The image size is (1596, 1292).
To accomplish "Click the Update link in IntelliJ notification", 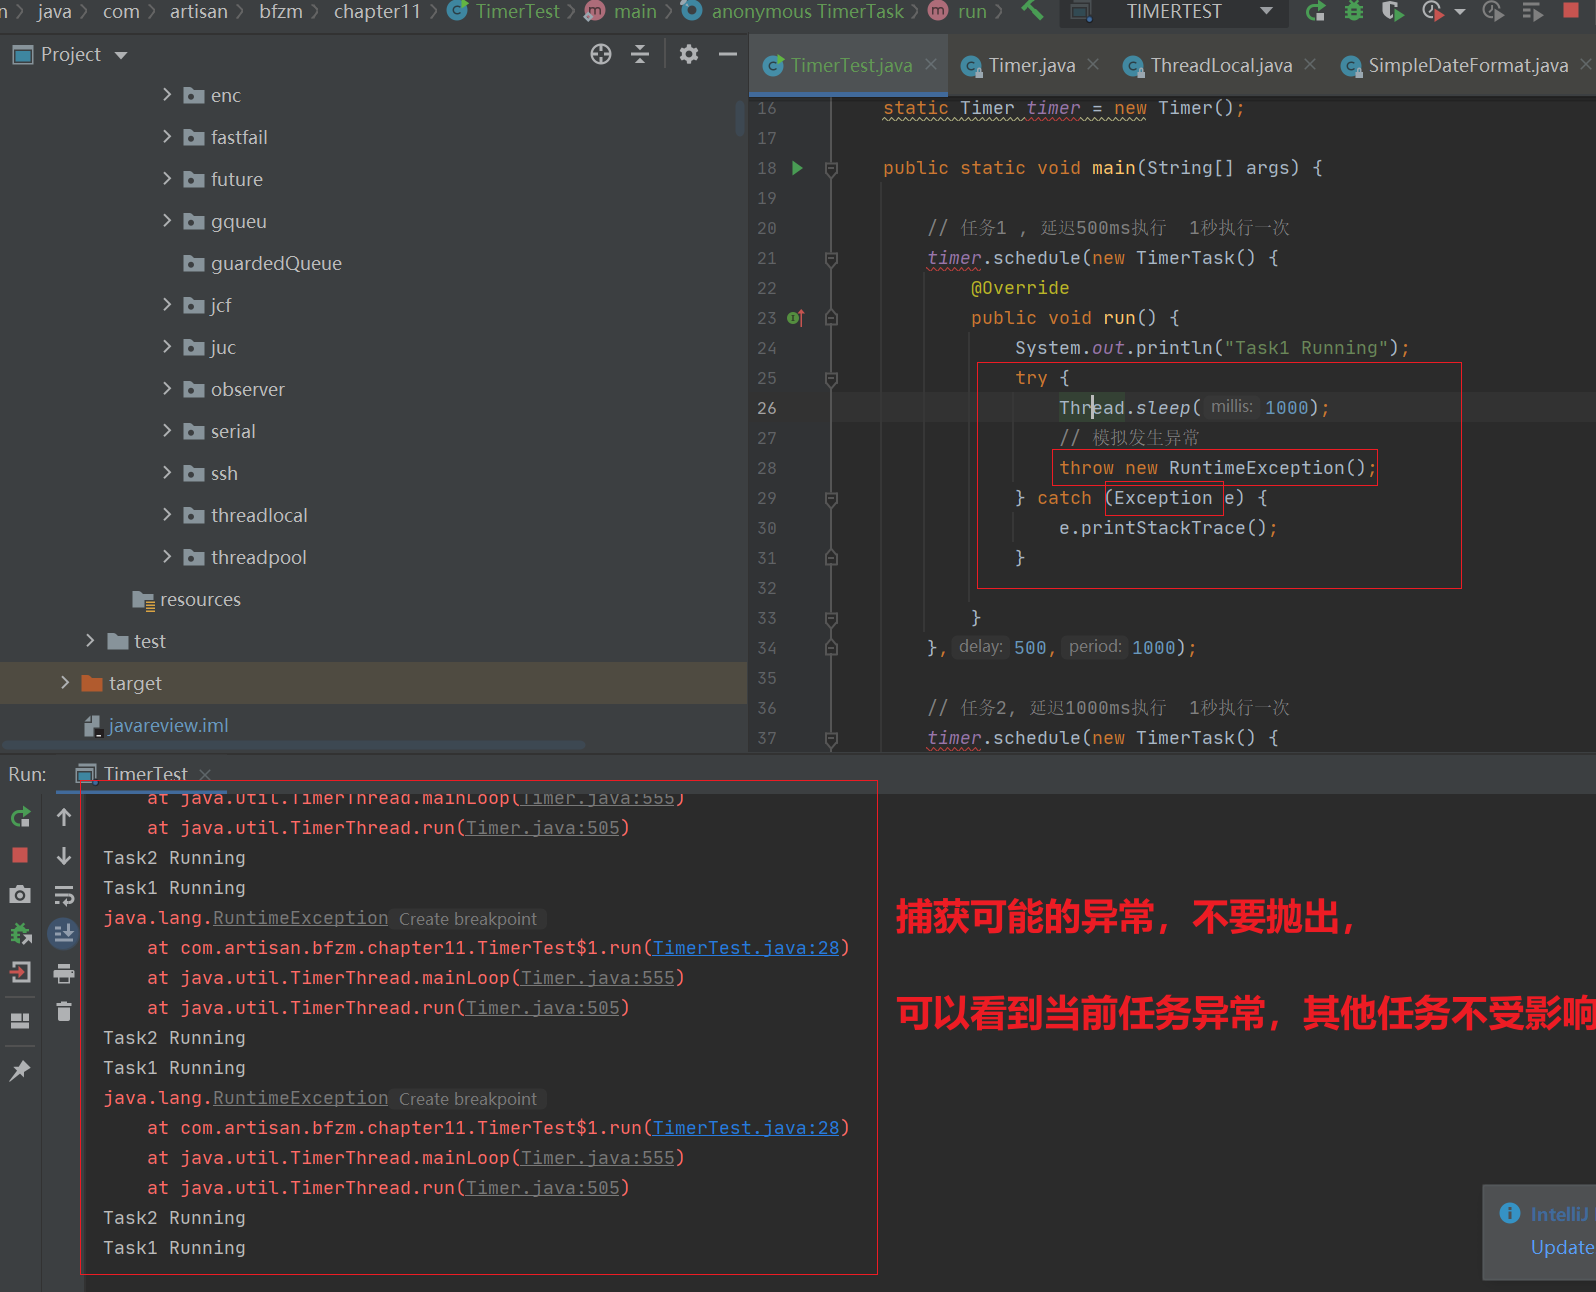I will 1562,1247.
